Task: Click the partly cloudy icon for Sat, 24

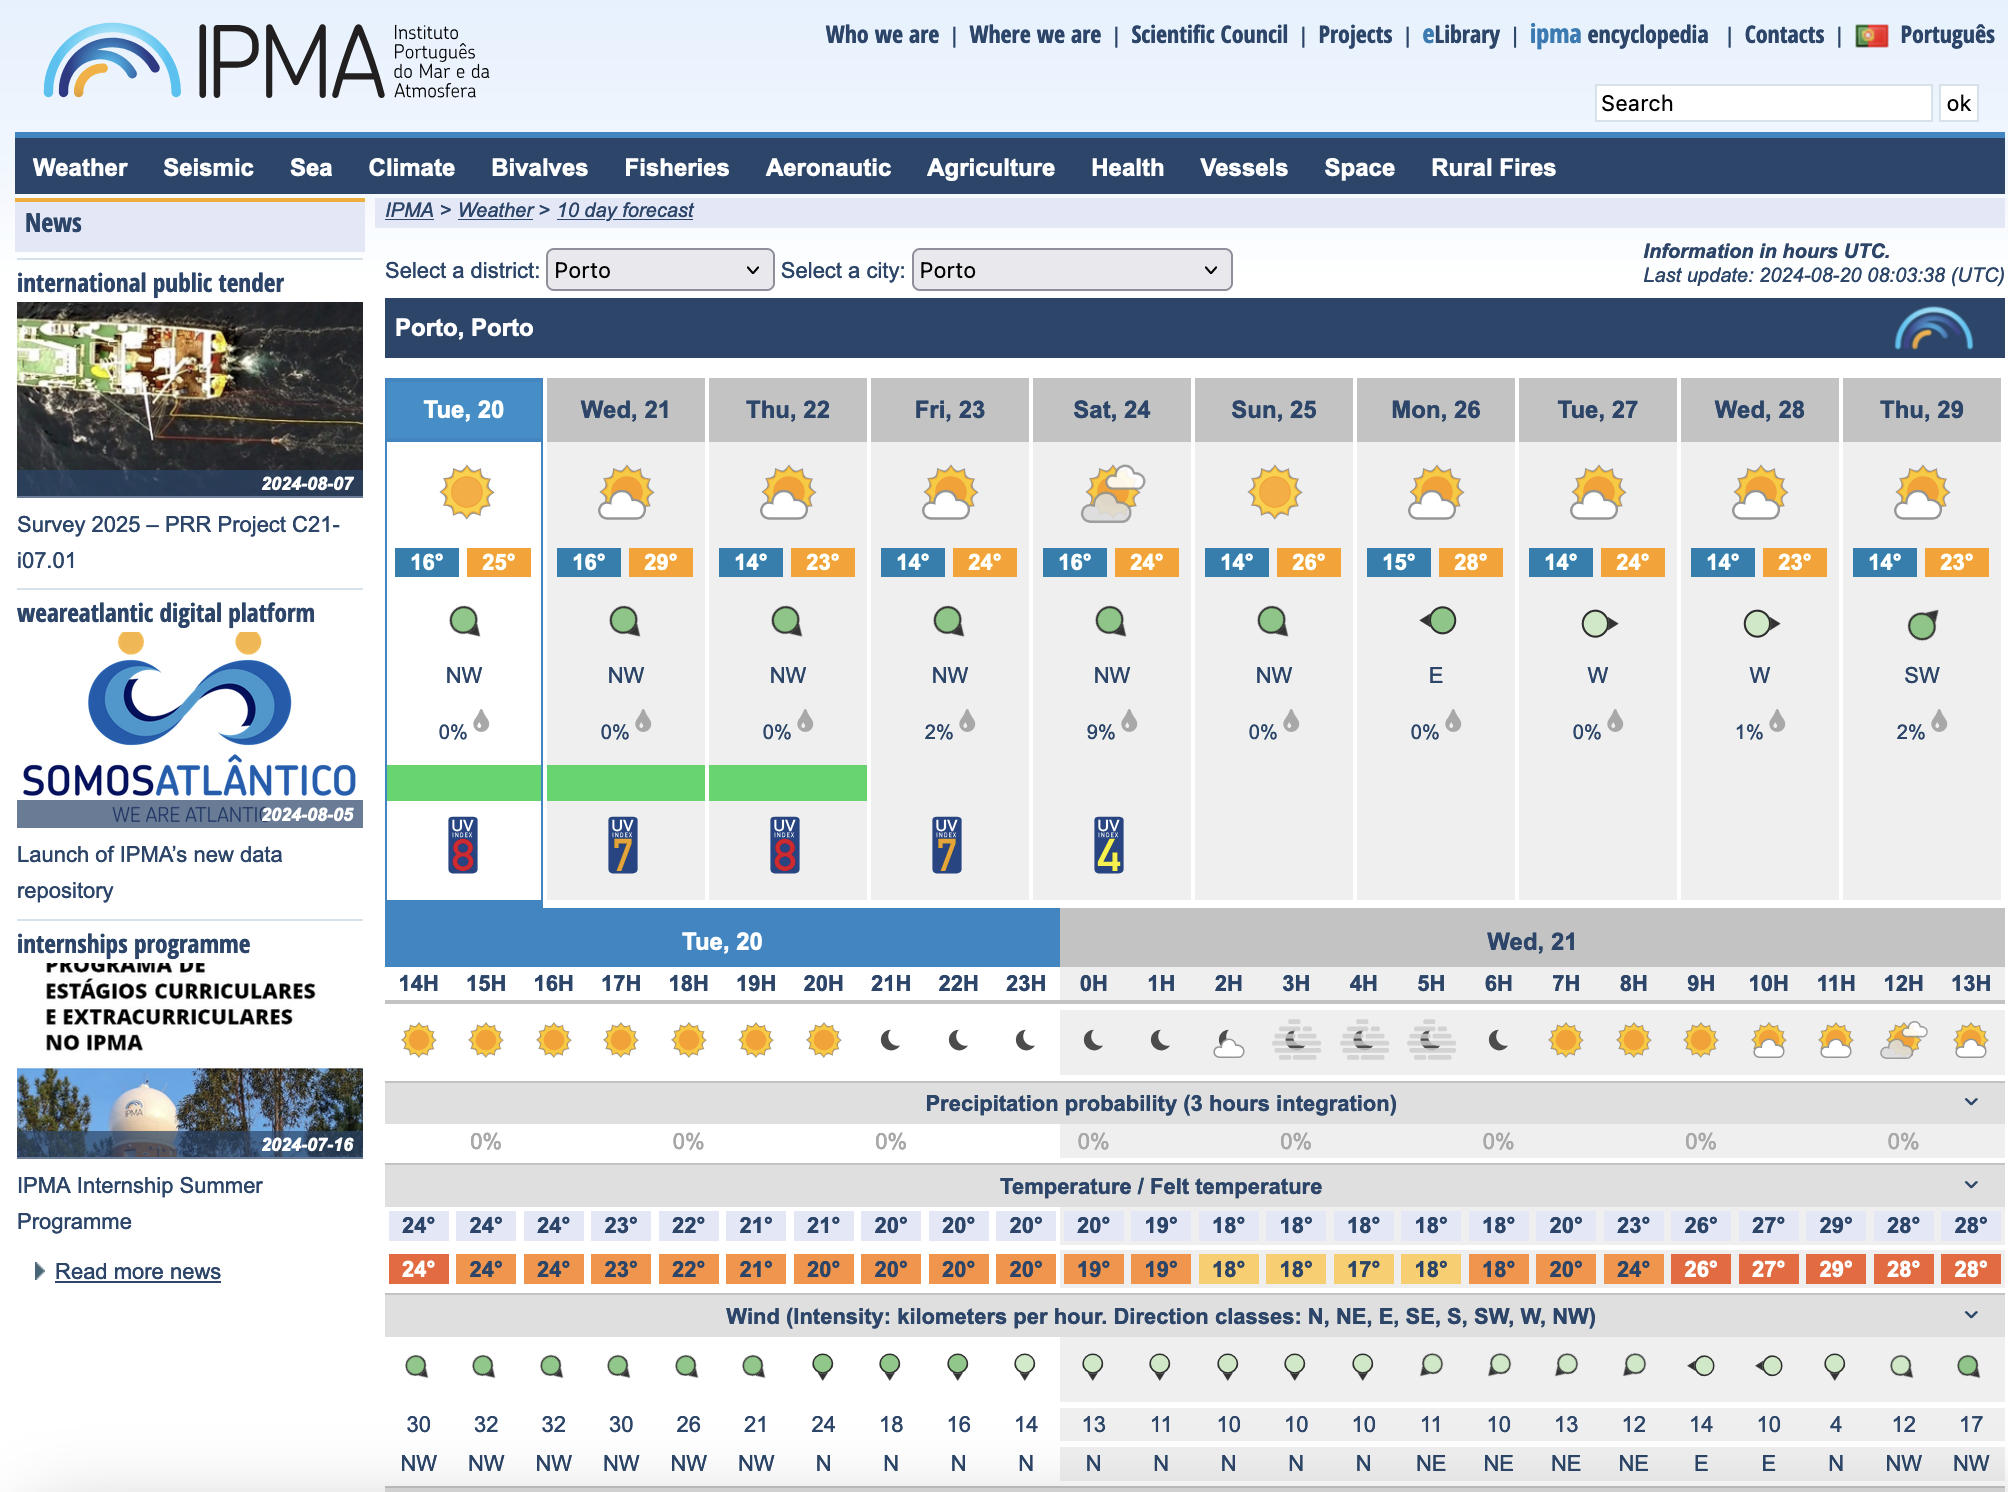Action: [1111, 492]
